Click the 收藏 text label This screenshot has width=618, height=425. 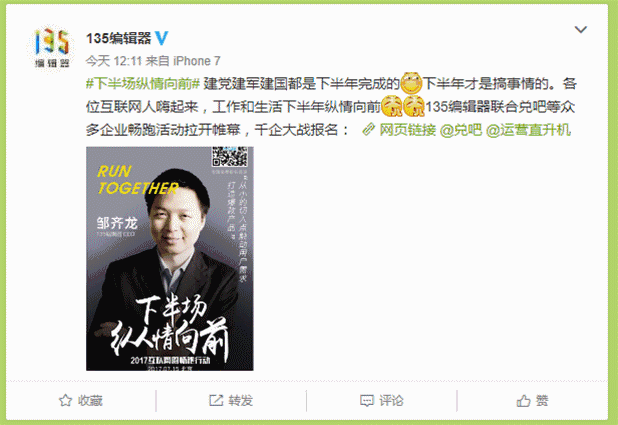point(90,401)
